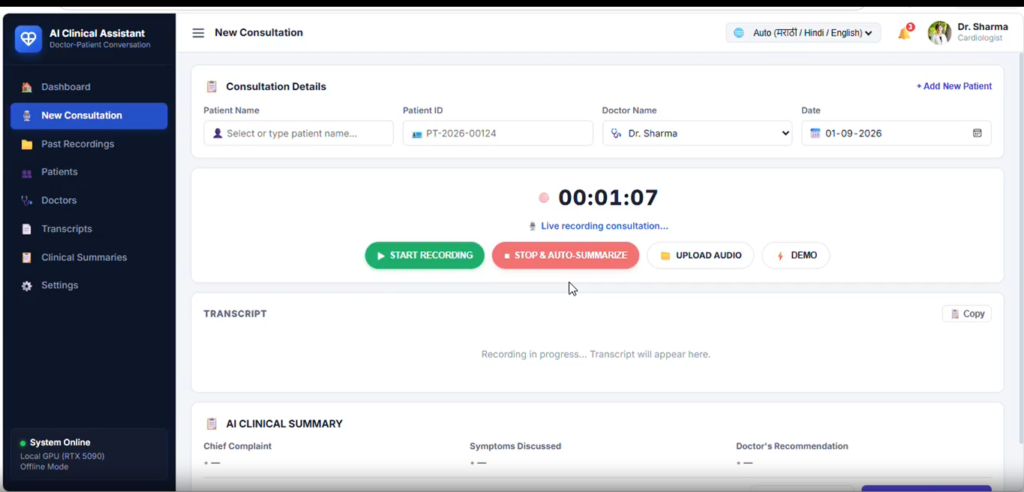This screenshot has height=492, width=1024.
Task: Click Stop & Auto-Summarize button
Action: (x=566, y=255)
